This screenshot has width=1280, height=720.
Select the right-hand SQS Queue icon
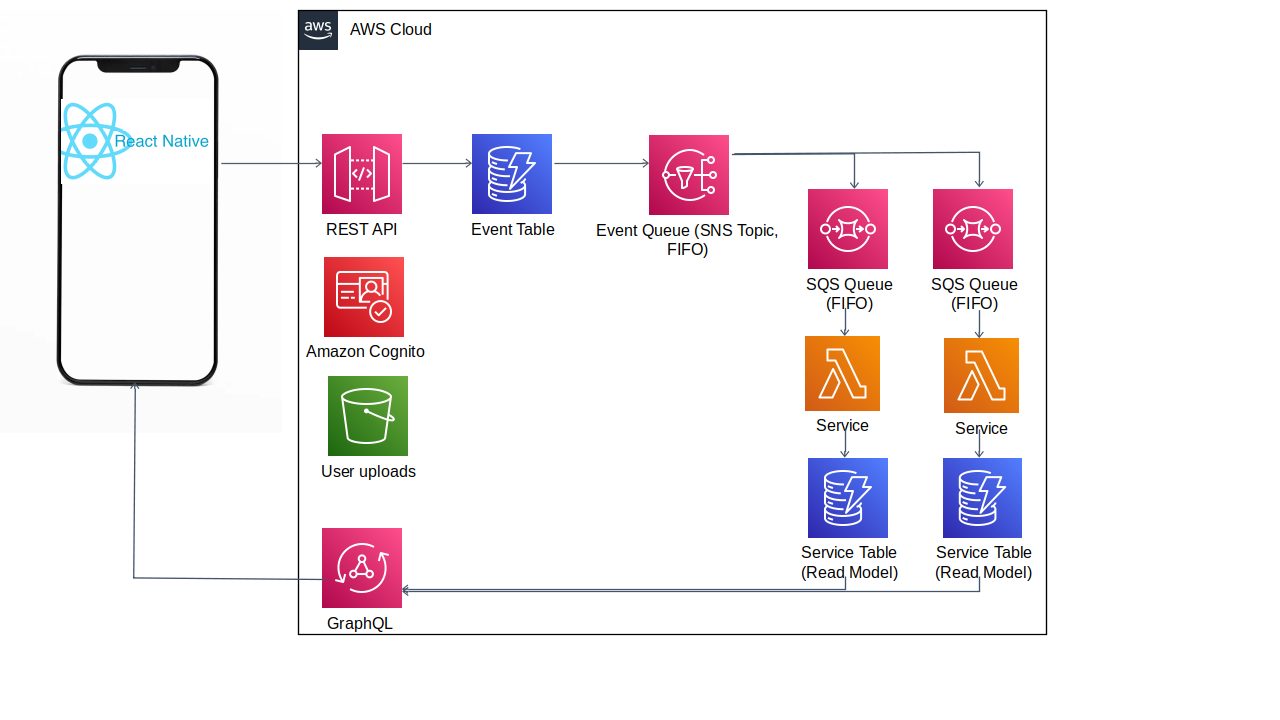pyautogui.click(x=973, y=229)
